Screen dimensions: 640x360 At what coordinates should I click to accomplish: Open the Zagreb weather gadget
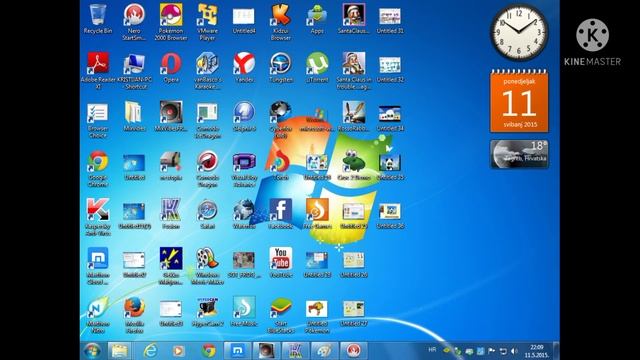pyautogui.click(x=519, y=154)
